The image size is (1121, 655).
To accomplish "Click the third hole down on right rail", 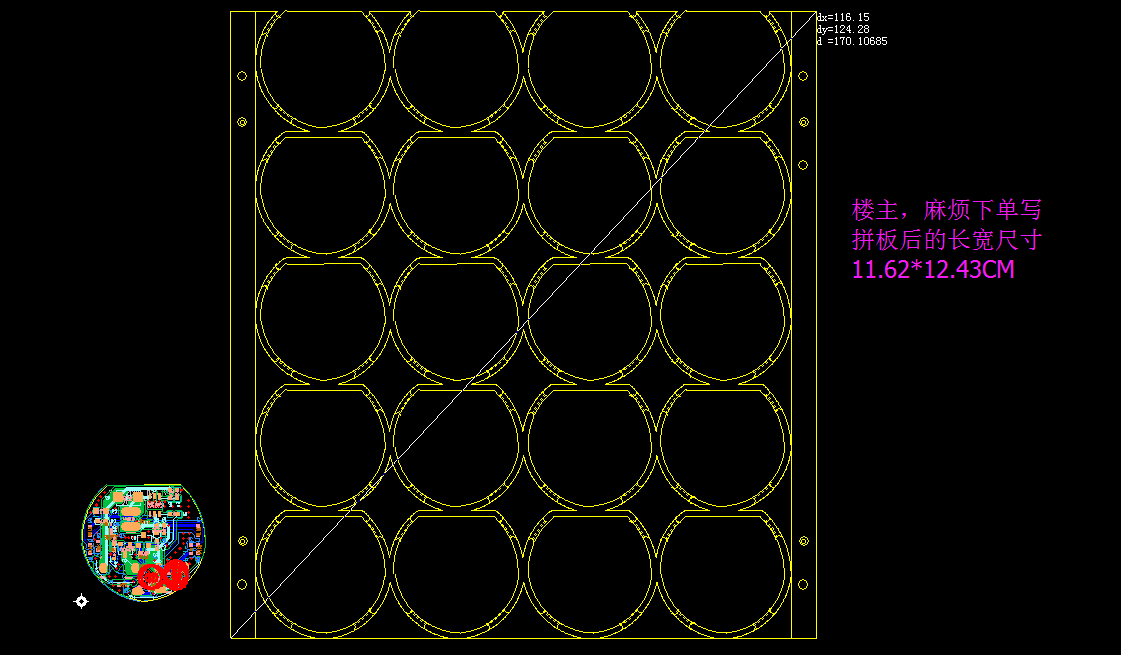I will pos(803,164).
